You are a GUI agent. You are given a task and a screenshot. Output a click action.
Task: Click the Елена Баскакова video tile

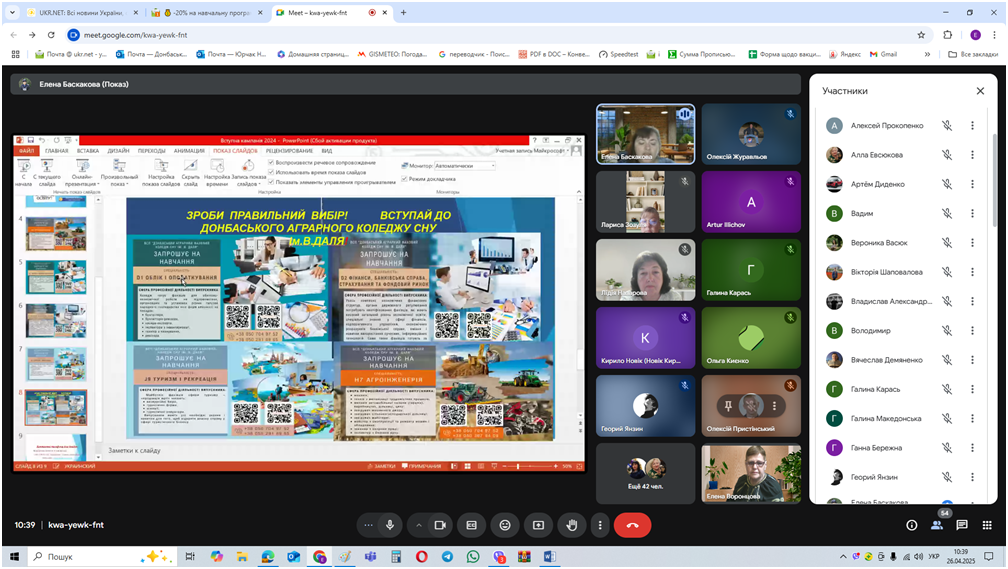(645, 134)
